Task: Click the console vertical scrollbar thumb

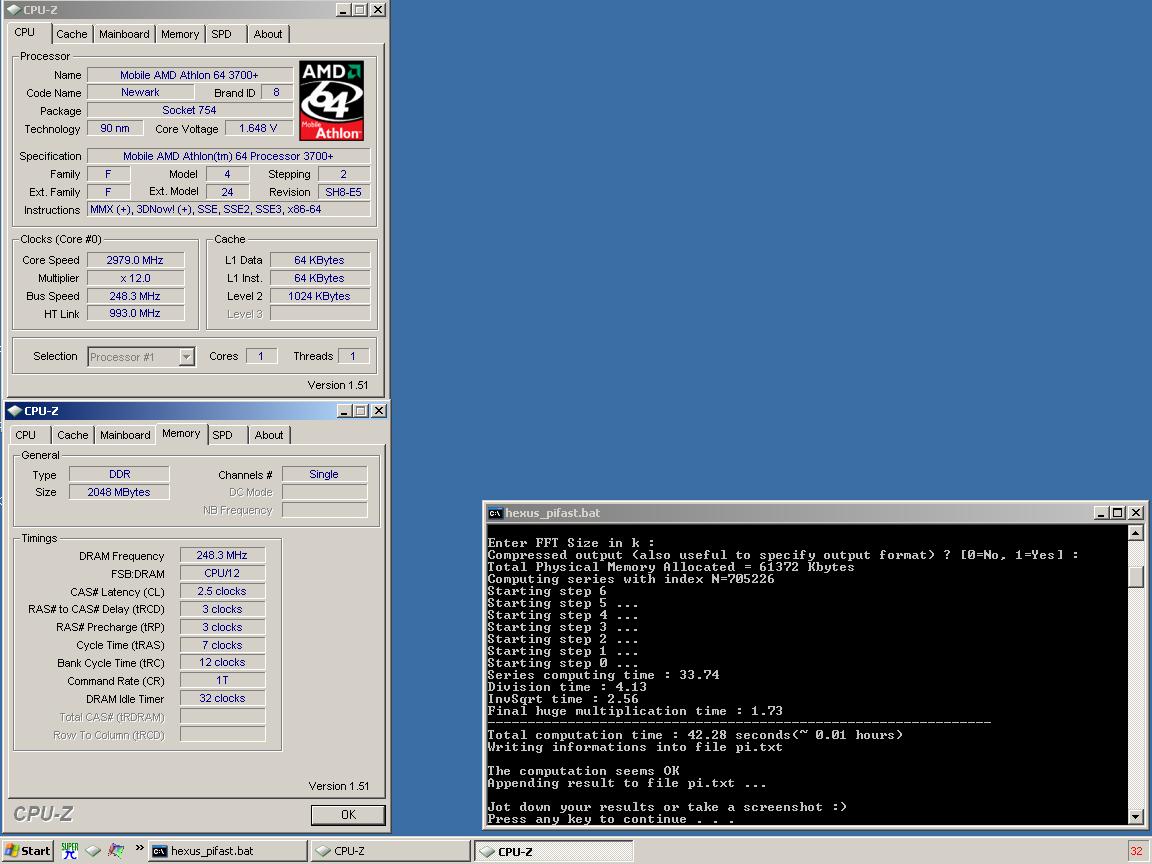Action: (x=1135, y=576)
